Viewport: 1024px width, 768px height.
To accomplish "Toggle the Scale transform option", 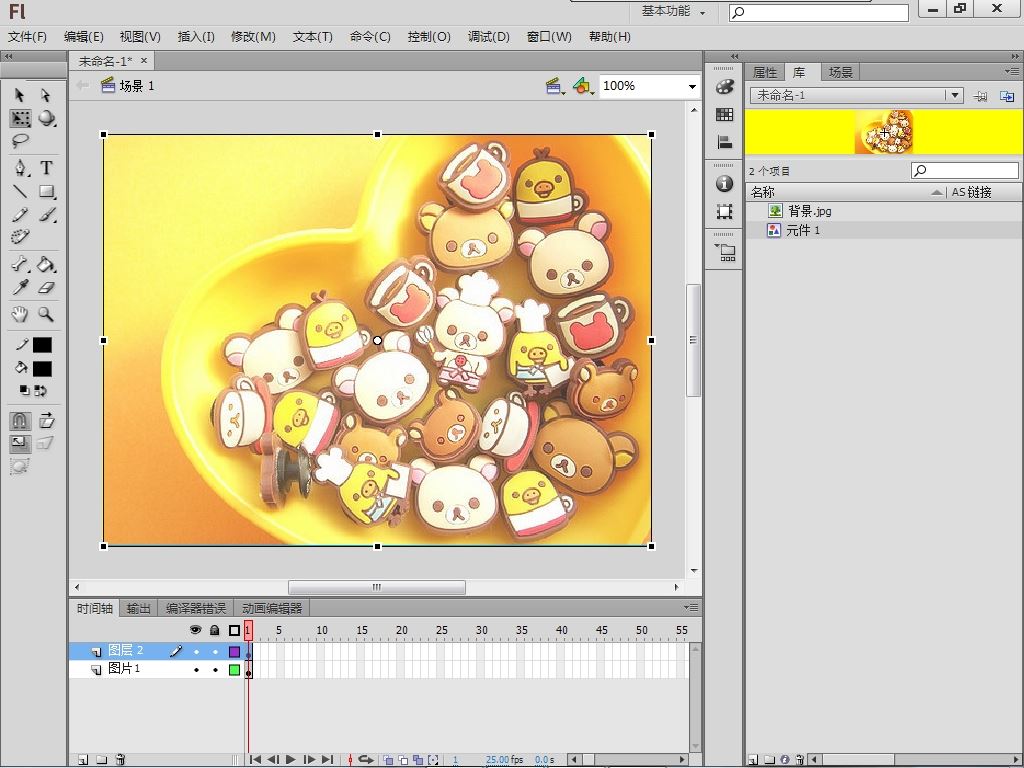I will coord(20,443).
